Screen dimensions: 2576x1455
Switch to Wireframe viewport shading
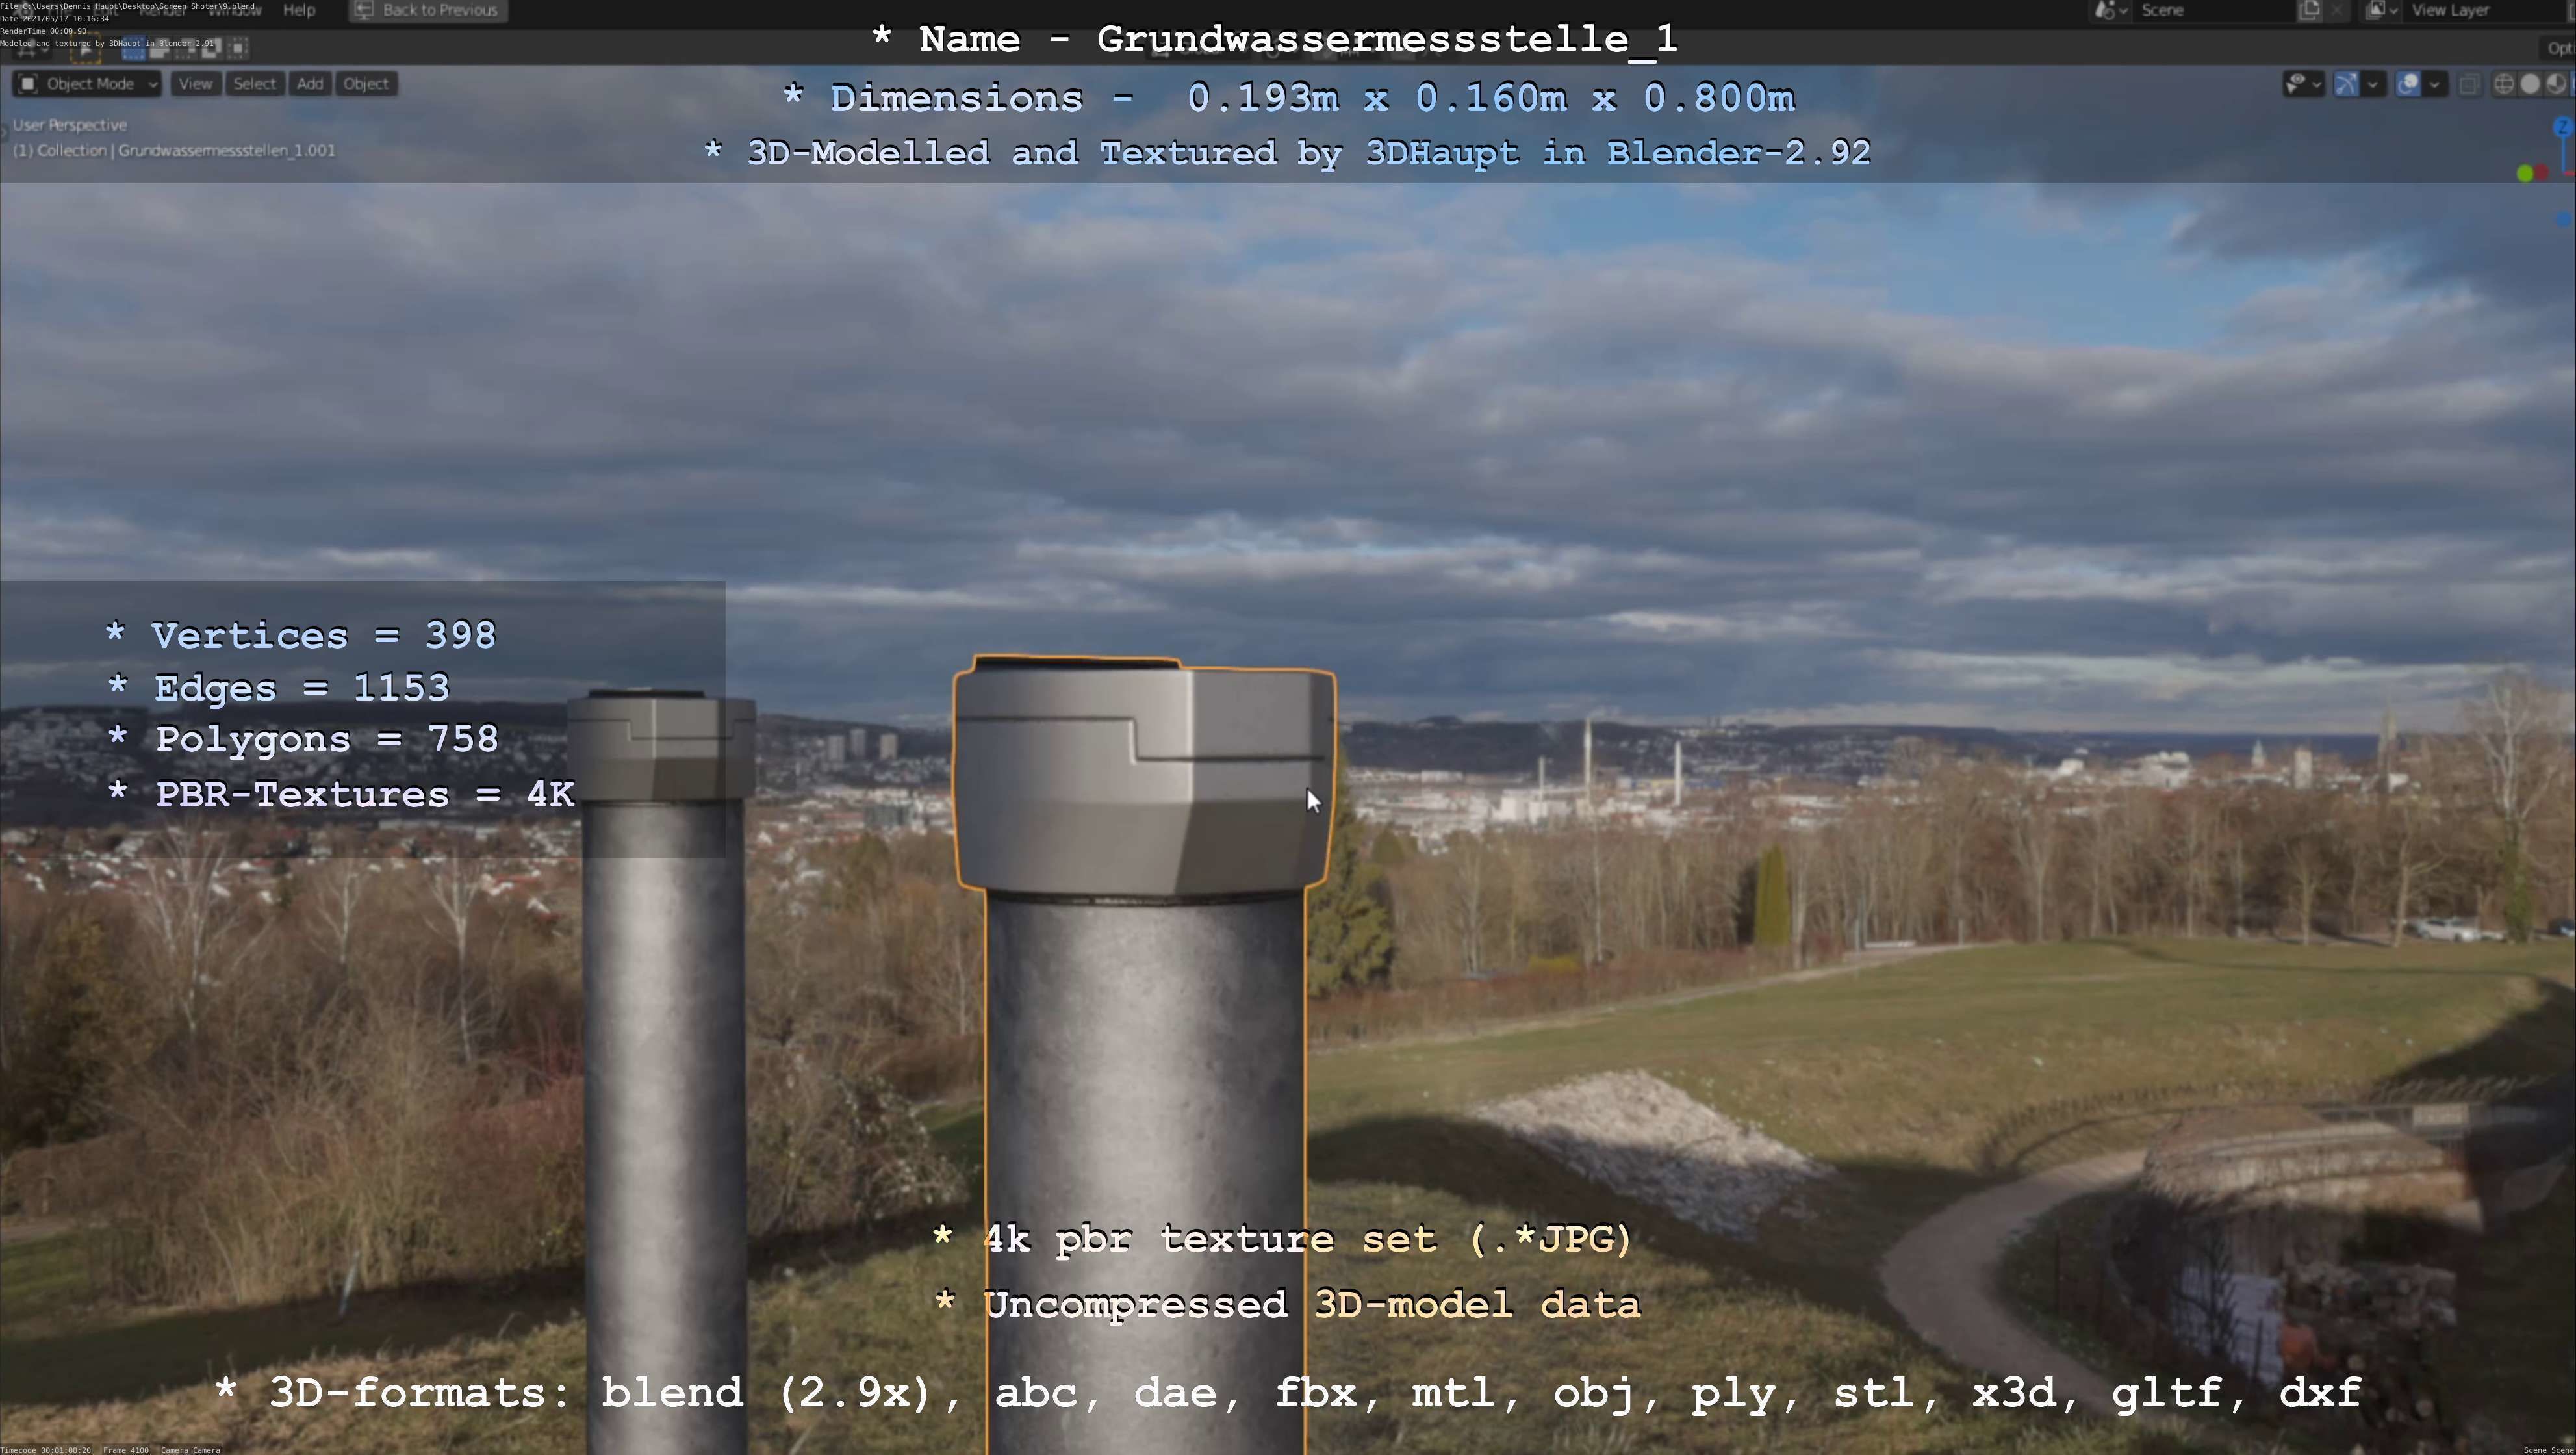click(x=2504, y=84)
